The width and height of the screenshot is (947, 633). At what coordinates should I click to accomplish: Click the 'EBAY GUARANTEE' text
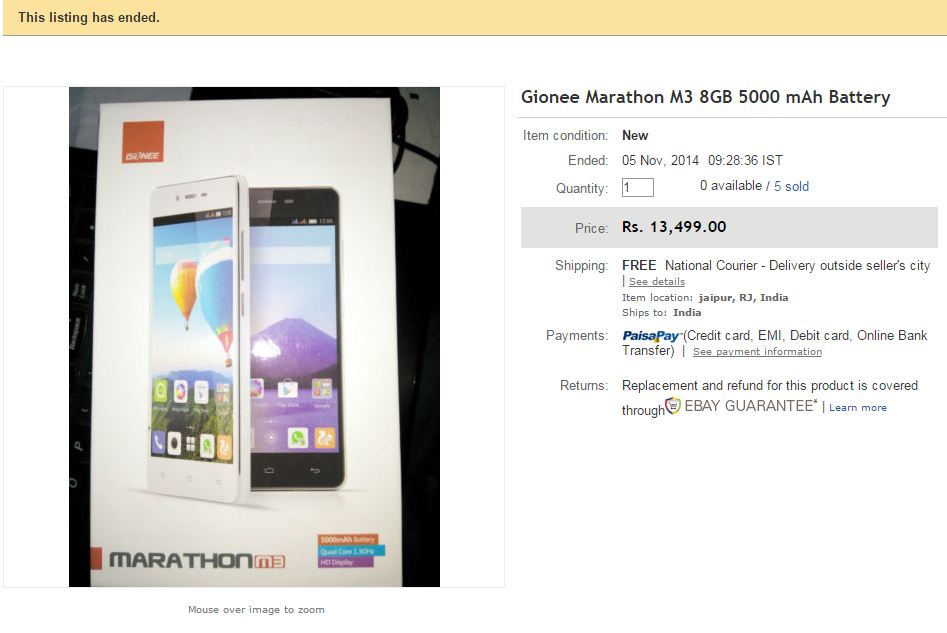pyautogui.click(x=751, y=406)
